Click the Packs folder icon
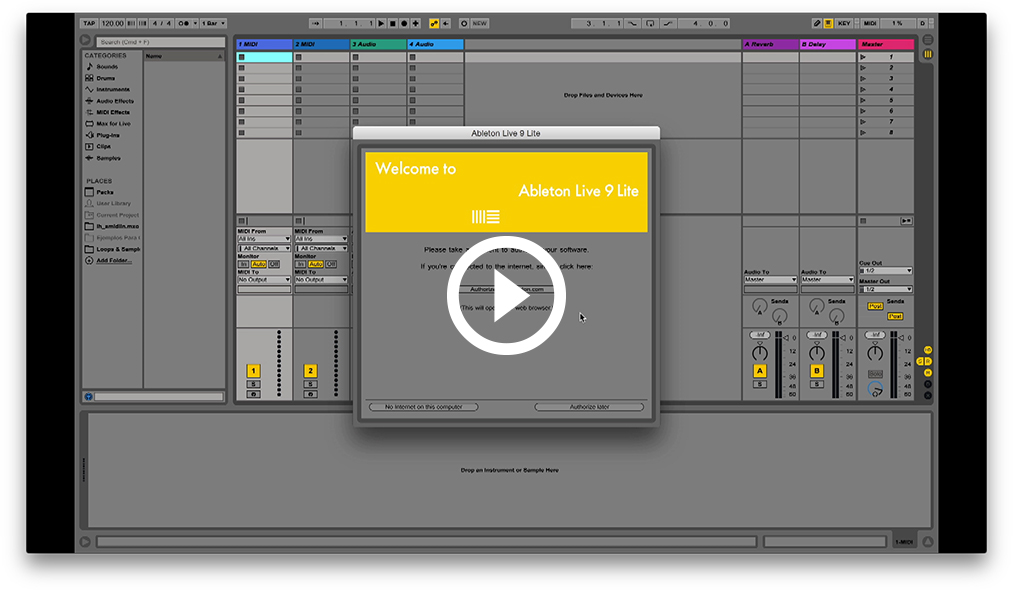1013x590 pixels. (x=90, y=192)
